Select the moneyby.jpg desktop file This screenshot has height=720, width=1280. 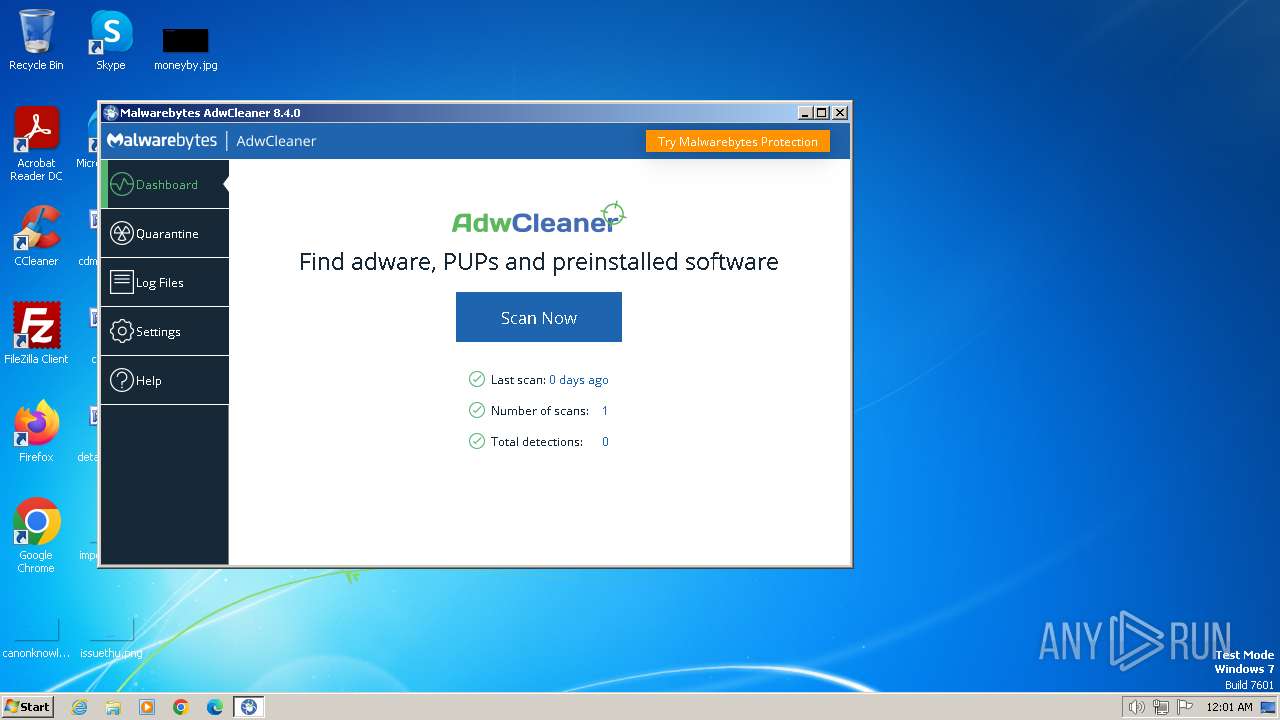[186, 48]
